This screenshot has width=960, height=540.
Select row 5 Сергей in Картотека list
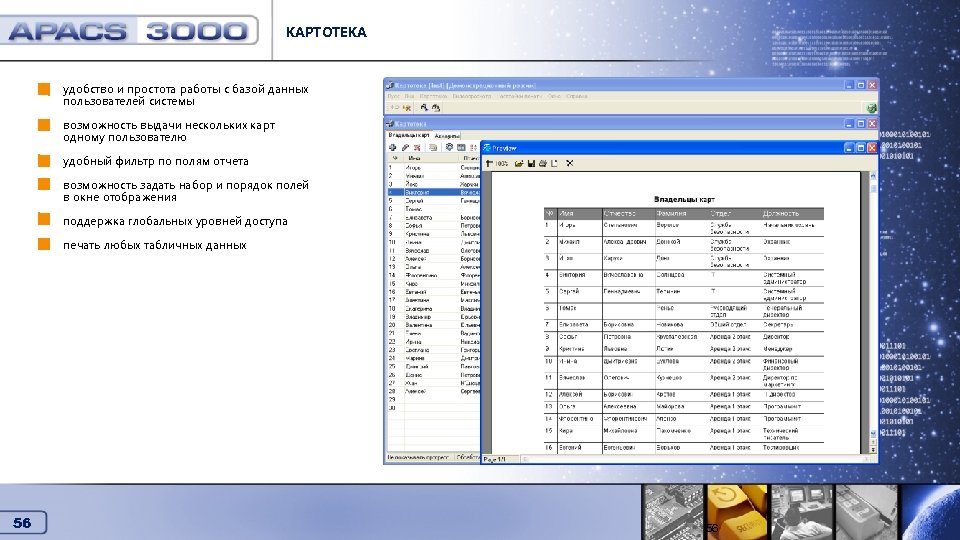(434, 201)
